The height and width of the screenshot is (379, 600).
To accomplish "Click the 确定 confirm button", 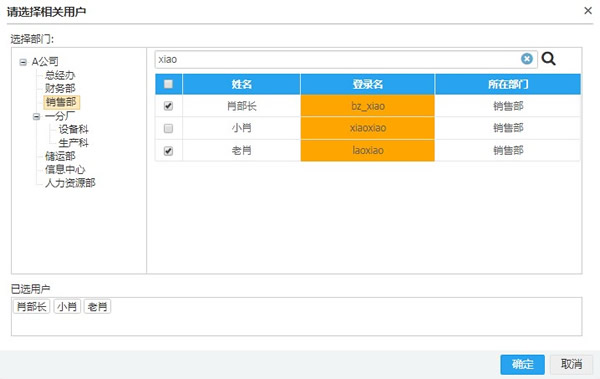I will (x=522, y=364).
